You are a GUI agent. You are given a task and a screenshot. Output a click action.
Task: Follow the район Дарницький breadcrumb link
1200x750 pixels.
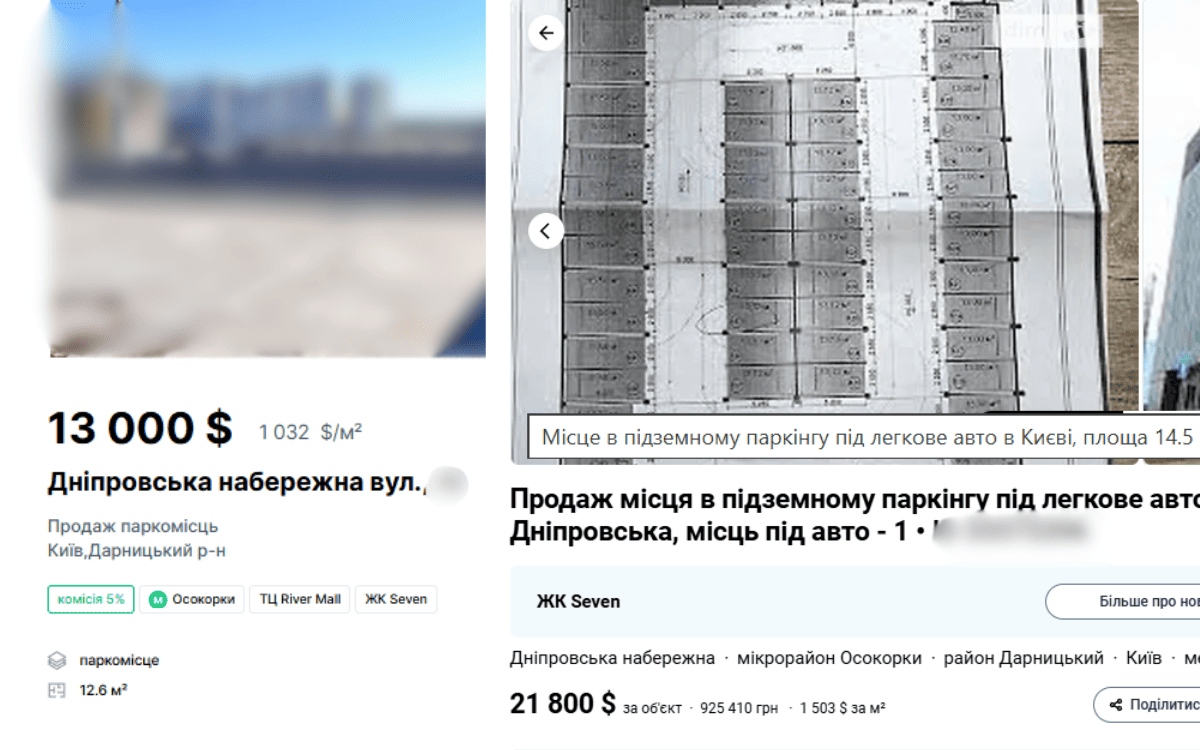tap(1023, 658)
